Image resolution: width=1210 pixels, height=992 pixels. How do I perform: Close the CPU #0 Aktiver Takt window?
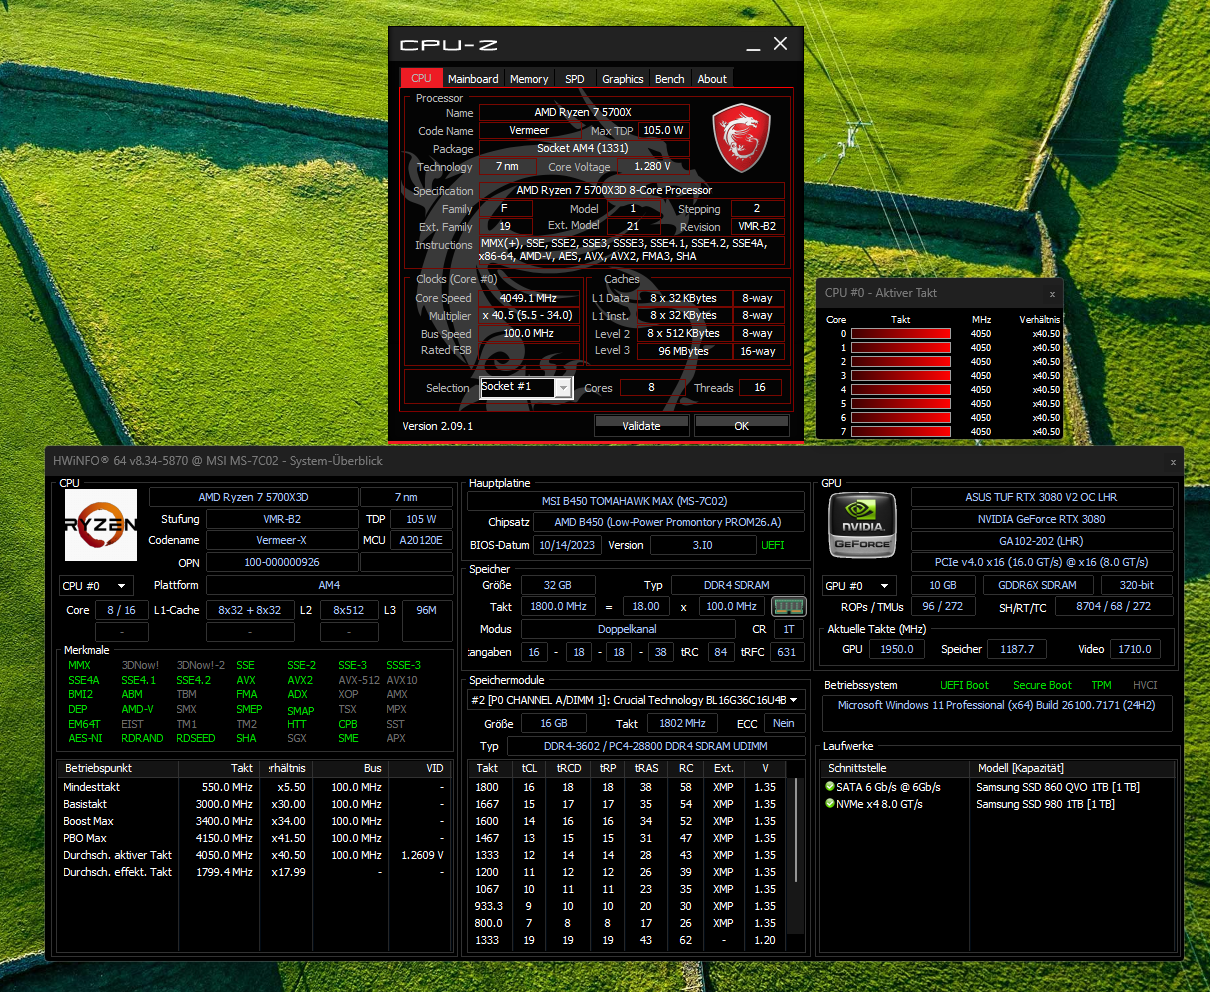click(1052, 294)
